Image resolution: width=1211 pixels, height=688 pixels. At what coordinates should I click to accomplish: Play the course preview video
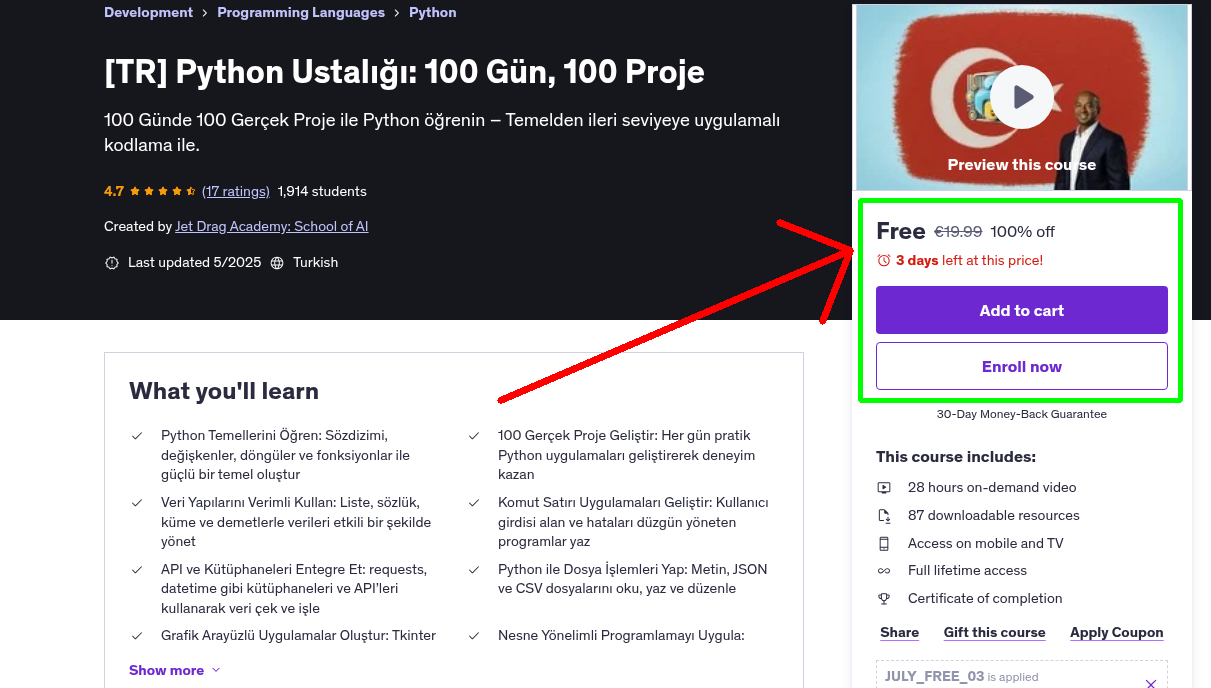[1022, 97]
